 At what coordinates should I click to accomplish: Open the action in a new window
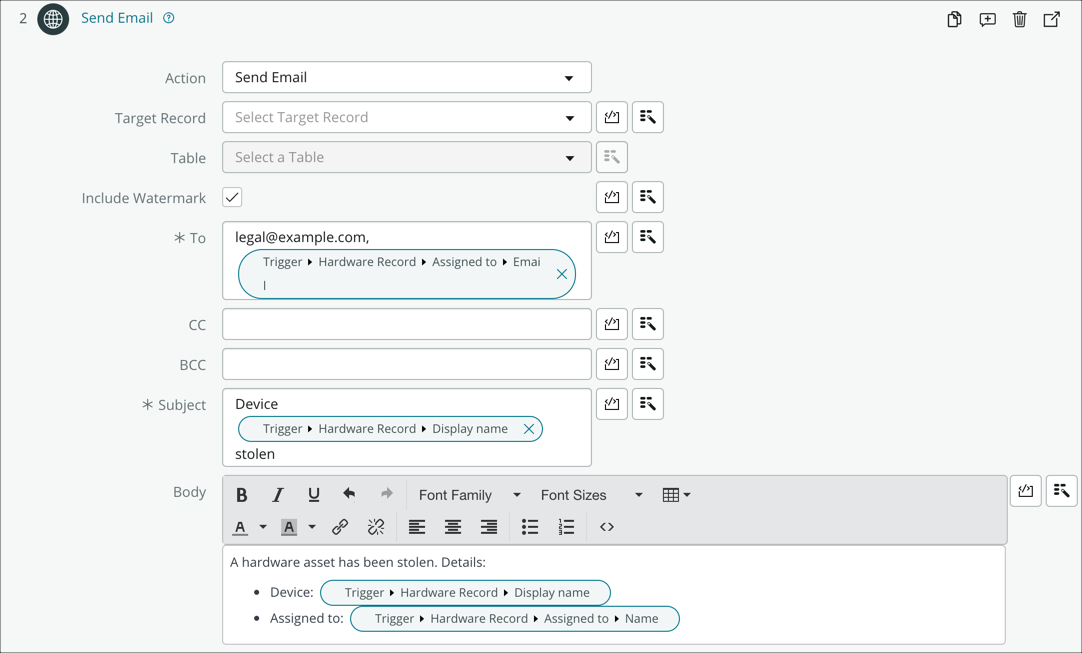[x=1051, y=18]
